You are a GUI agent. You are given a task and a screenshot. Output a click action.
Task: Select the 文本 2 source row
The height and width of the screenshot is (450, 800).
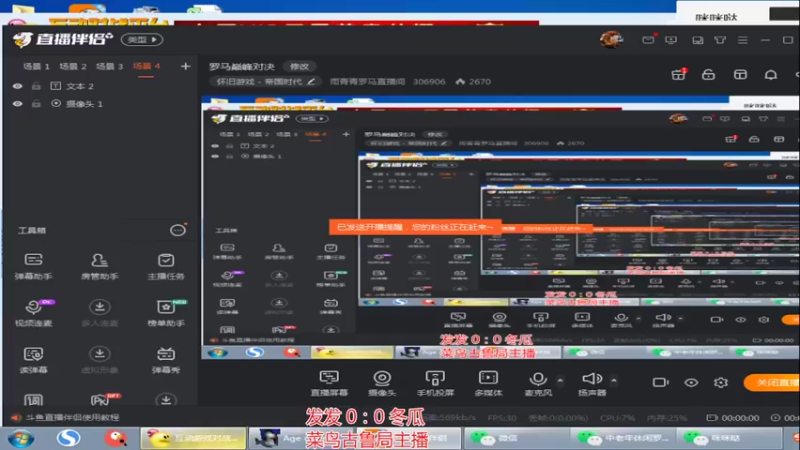101,86
